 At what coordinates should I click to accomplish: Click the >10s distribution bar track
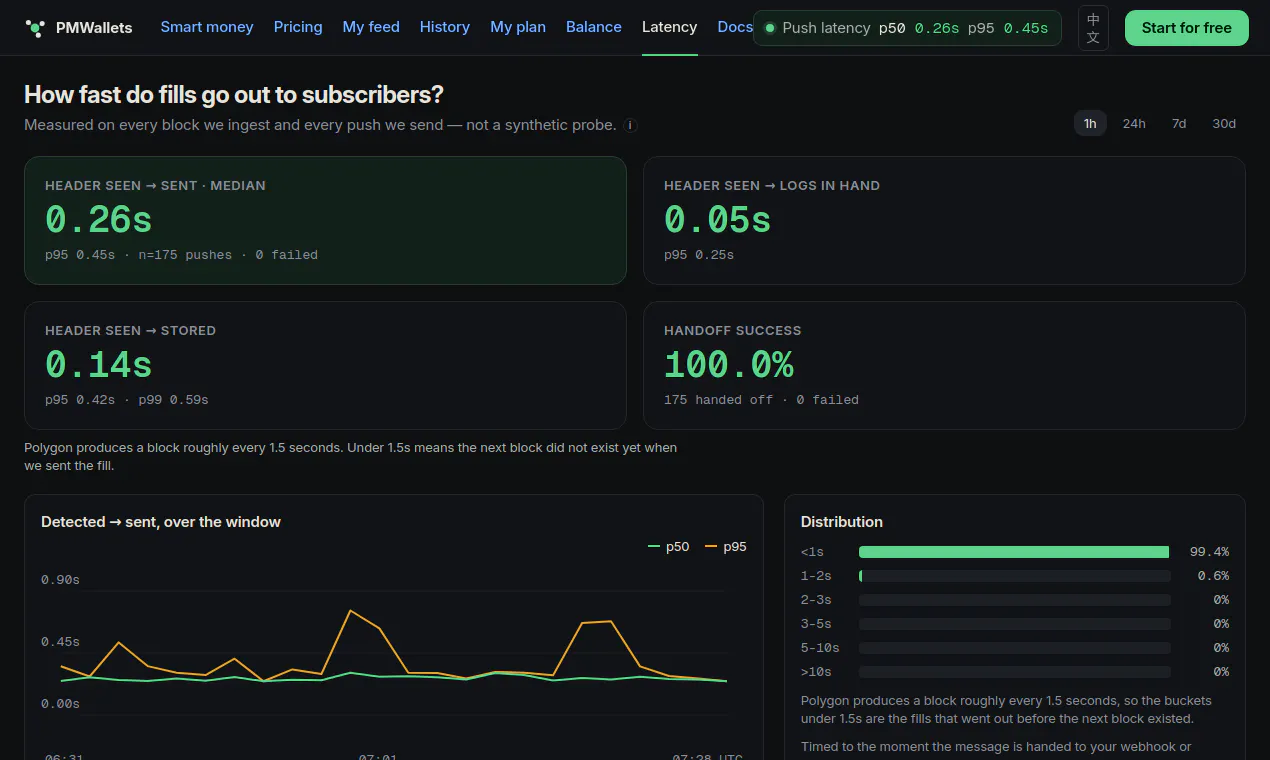(1014, 672)
